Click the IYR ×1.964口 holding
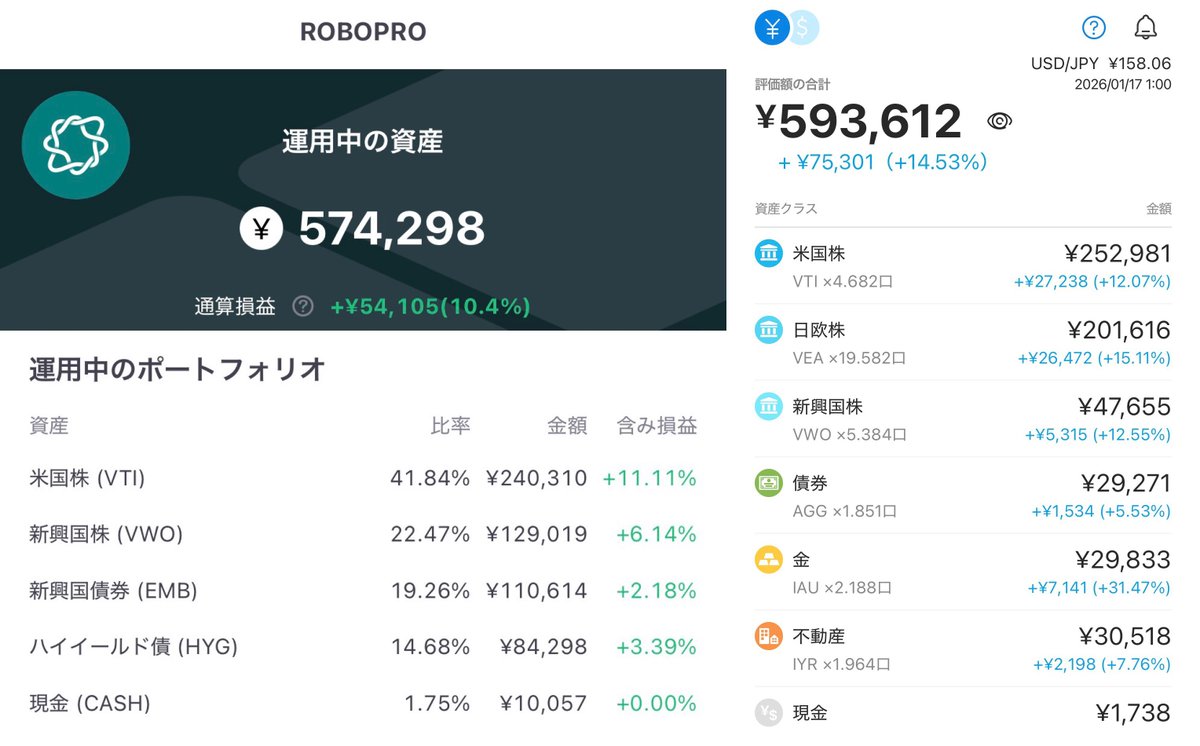Image resolution: width=1200 pixels, height=746 pixels. pyautogui.click(x=841, y=664)
